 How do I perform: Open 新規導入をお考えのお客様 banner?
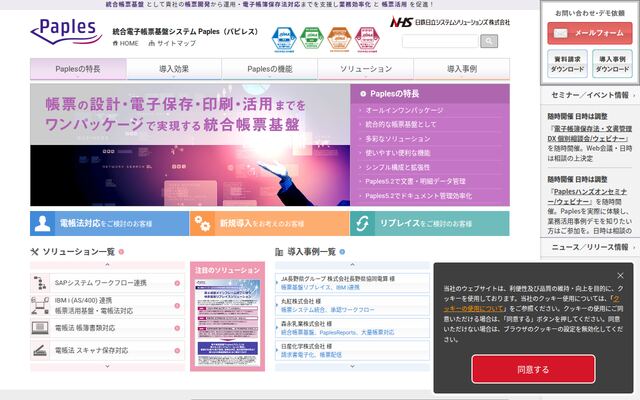[269, 223]
